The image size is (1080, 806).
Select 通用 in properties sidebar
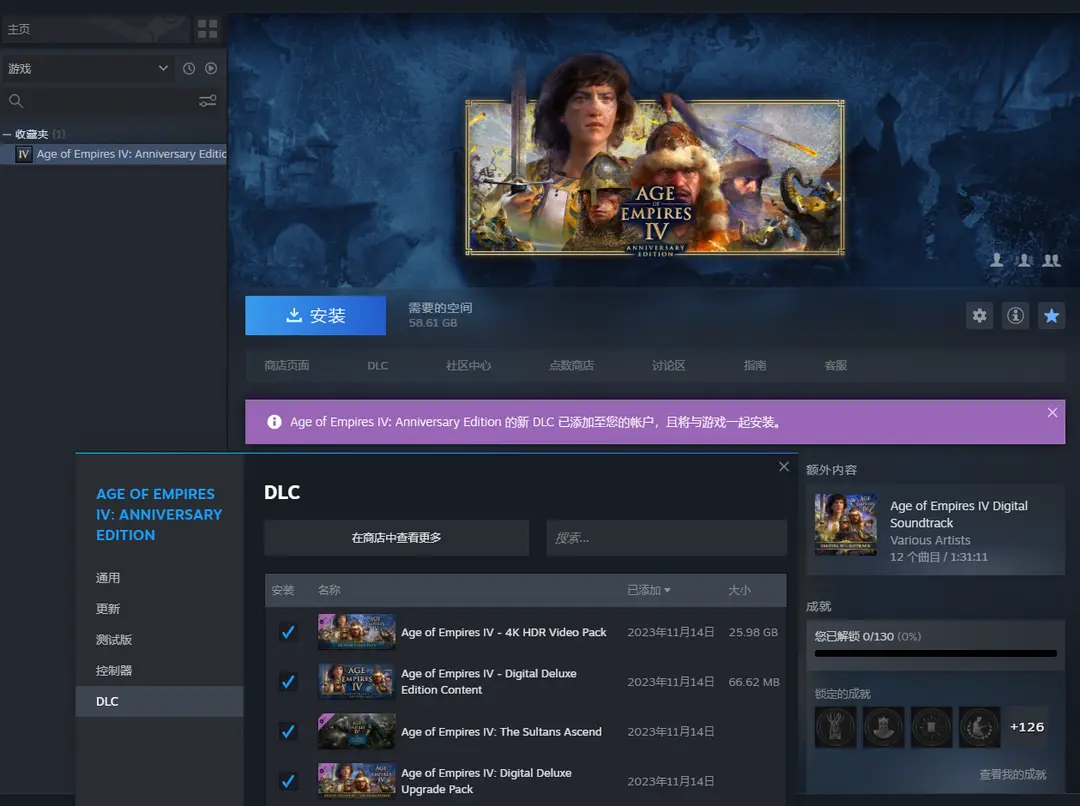(x=159, y=578)
